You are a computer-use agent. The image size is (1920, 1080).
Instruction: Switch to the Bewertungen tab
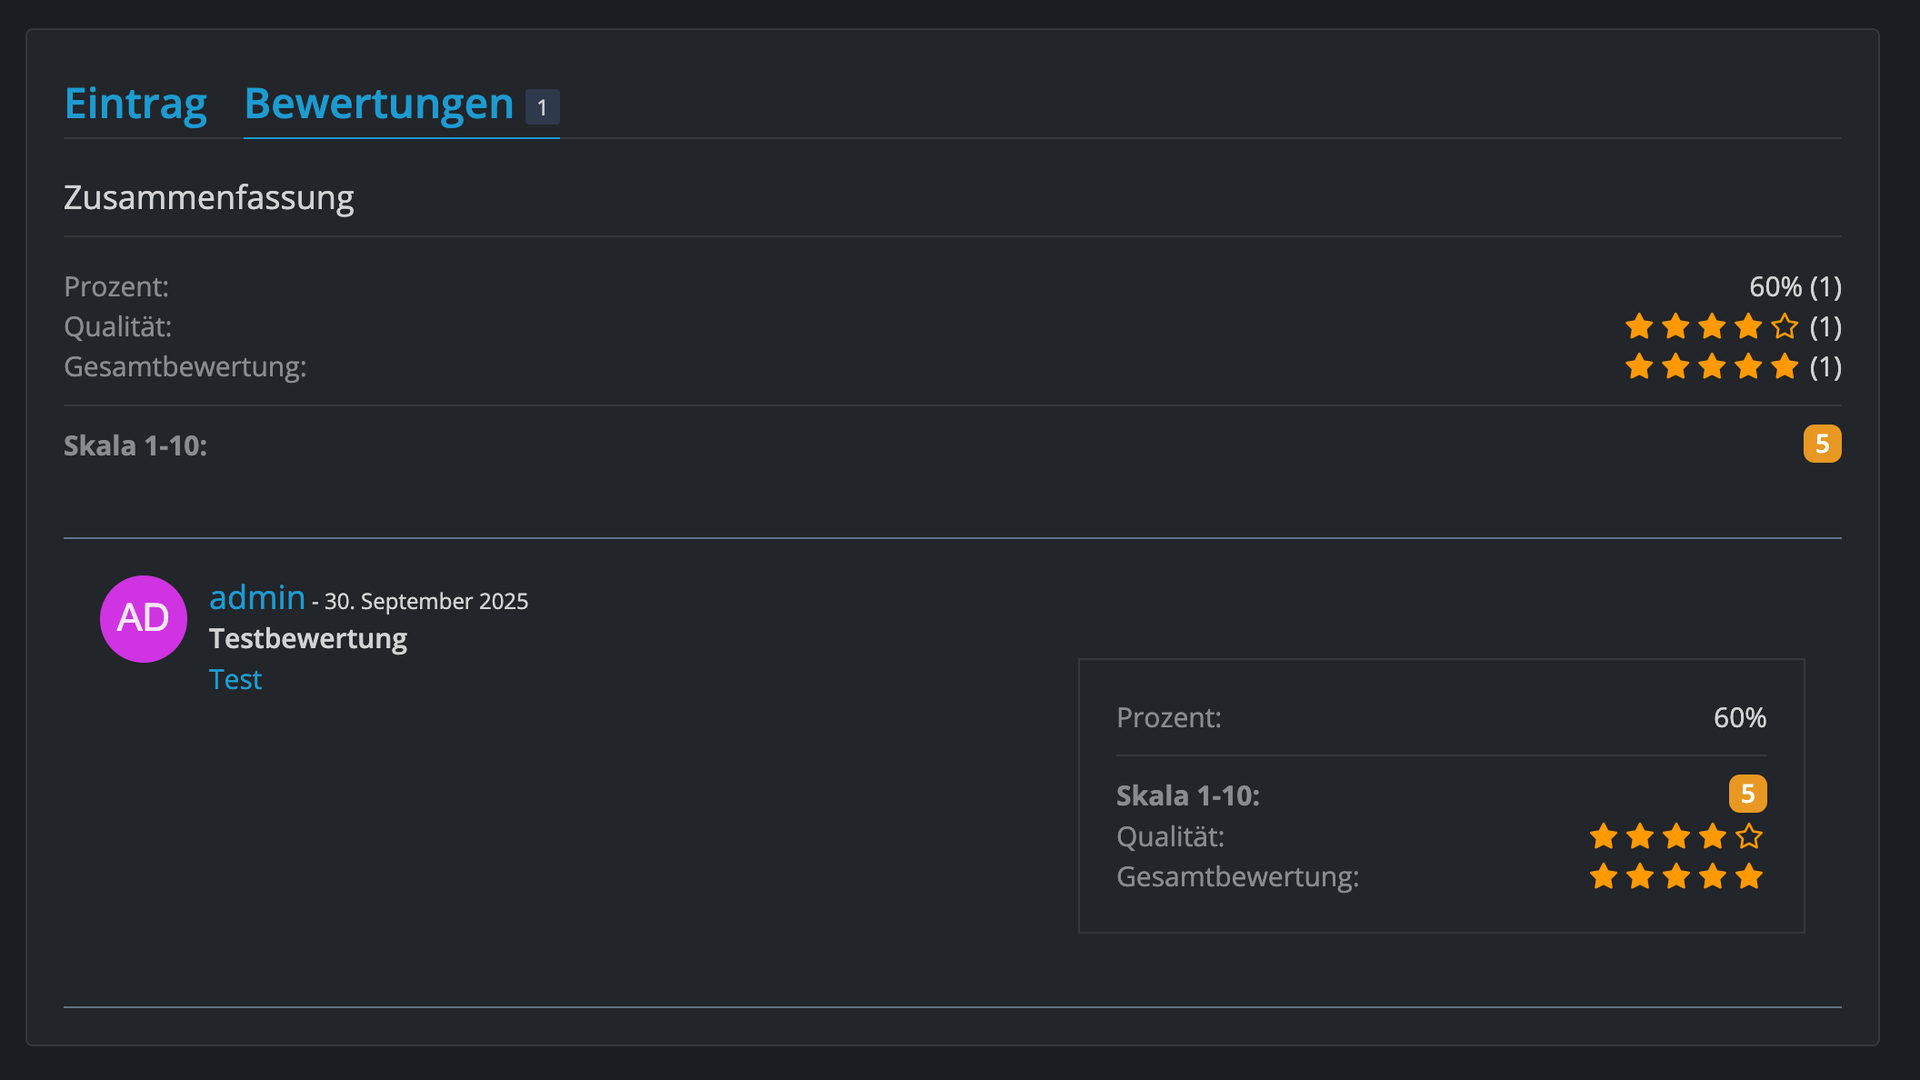[378, 104]
